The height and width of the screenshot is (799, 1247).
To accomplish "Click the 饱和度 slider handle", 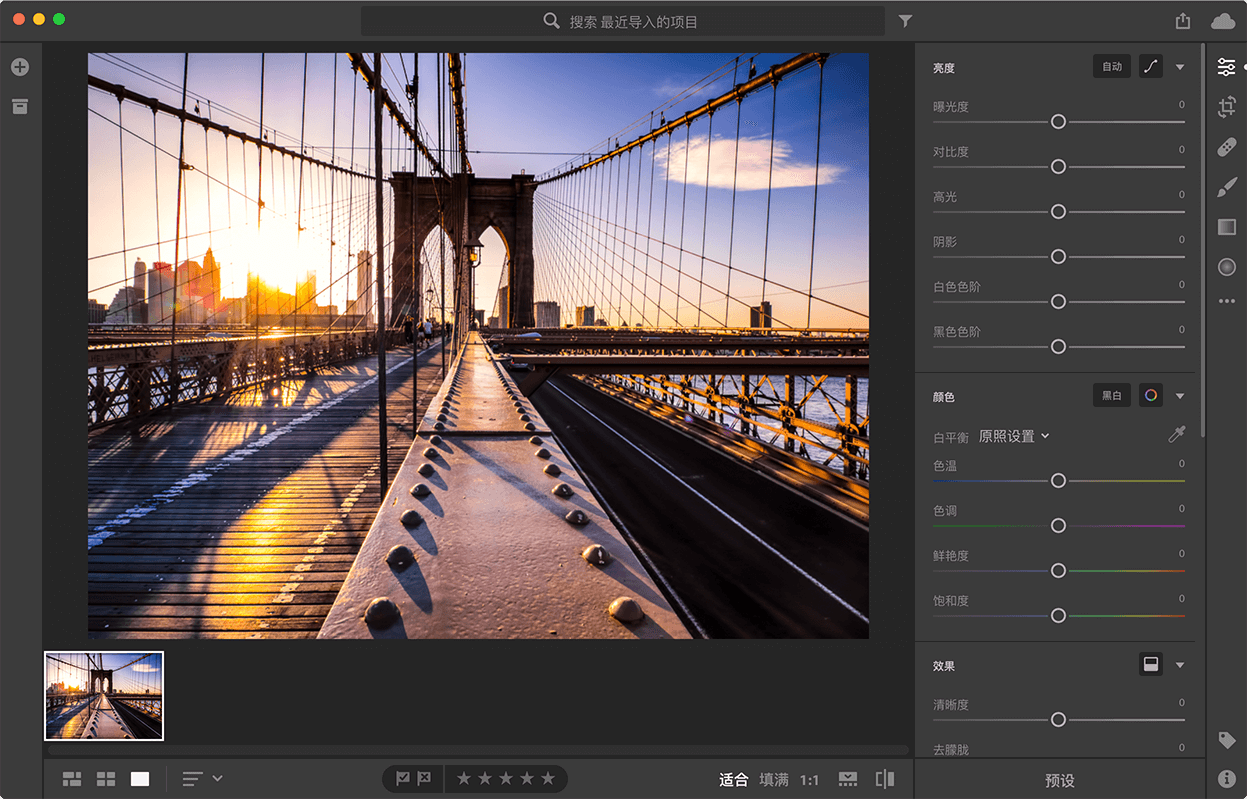I will (1058, 615).
